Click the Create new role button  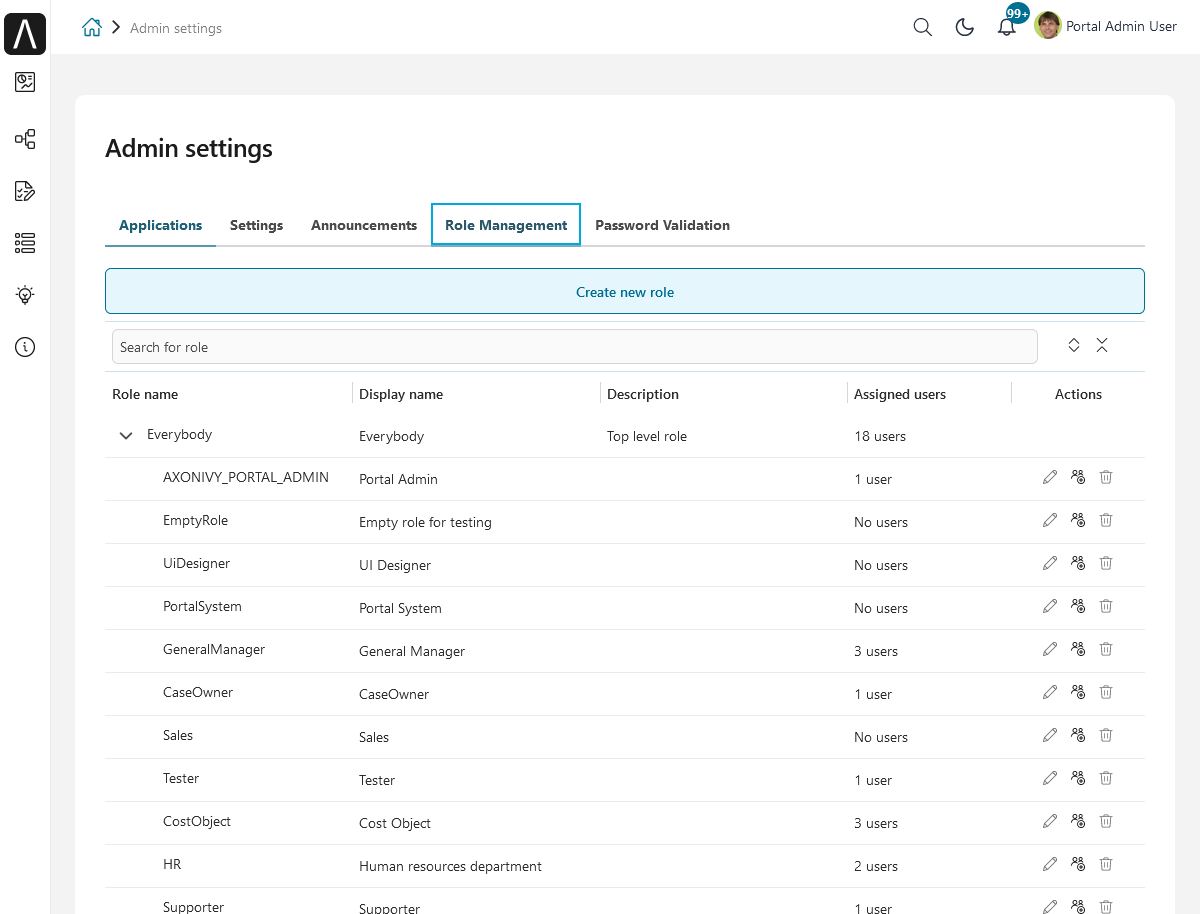(x=625, y=291)
